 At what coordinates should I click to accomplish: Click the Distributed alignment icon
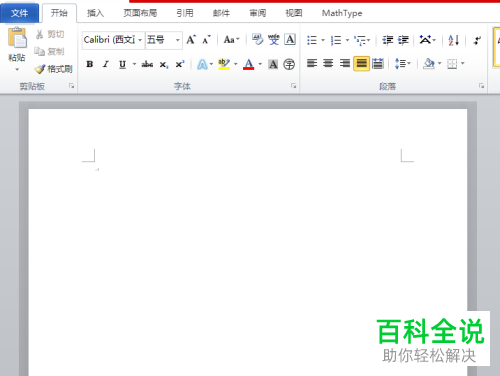378,63
